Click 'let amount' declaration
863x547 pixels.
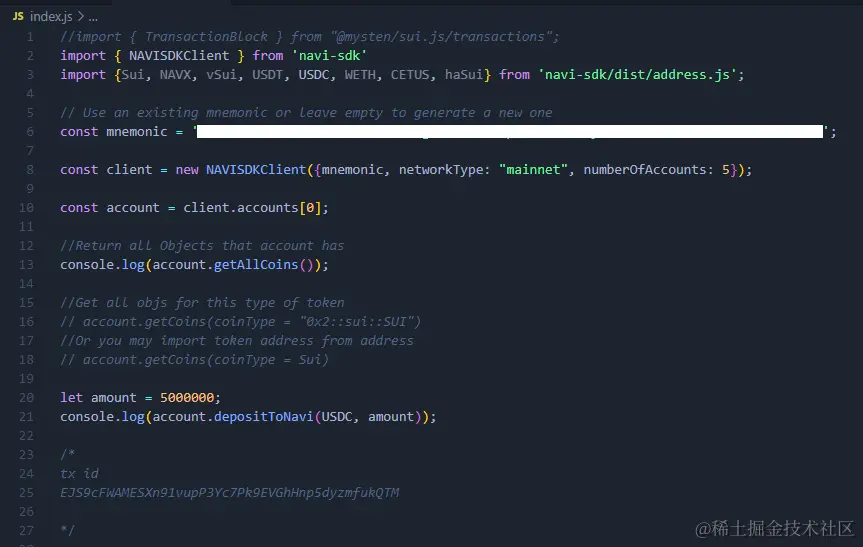[x=98, y=397]
